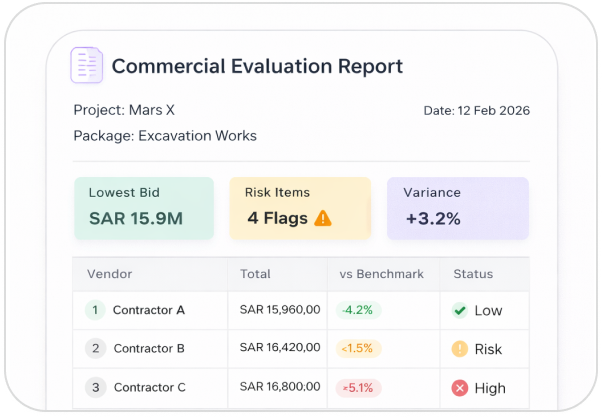Select the Lowest Bid summary card
Image resolution: width=602 pixels, height=418 pixels.
point(144,208)
